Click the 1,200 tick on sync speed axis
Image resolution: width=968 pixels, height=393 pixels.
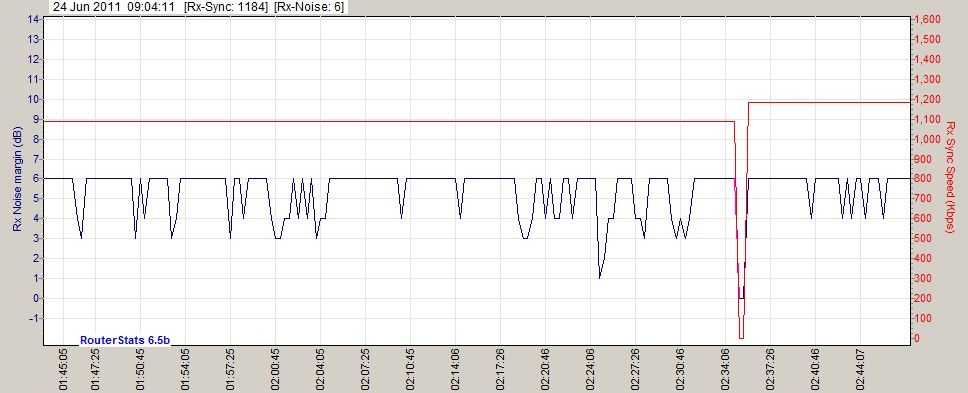(928, 99)
